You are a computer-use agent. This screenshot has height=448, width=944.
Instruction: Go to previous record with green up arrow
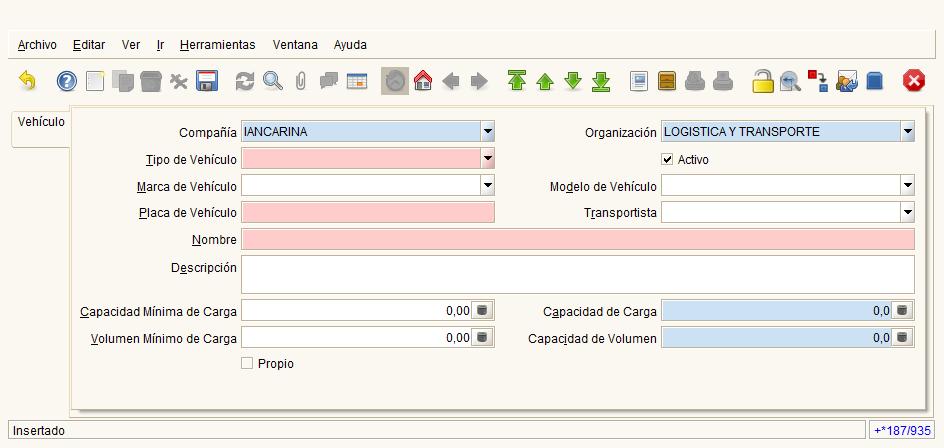(x=545, y=81)
